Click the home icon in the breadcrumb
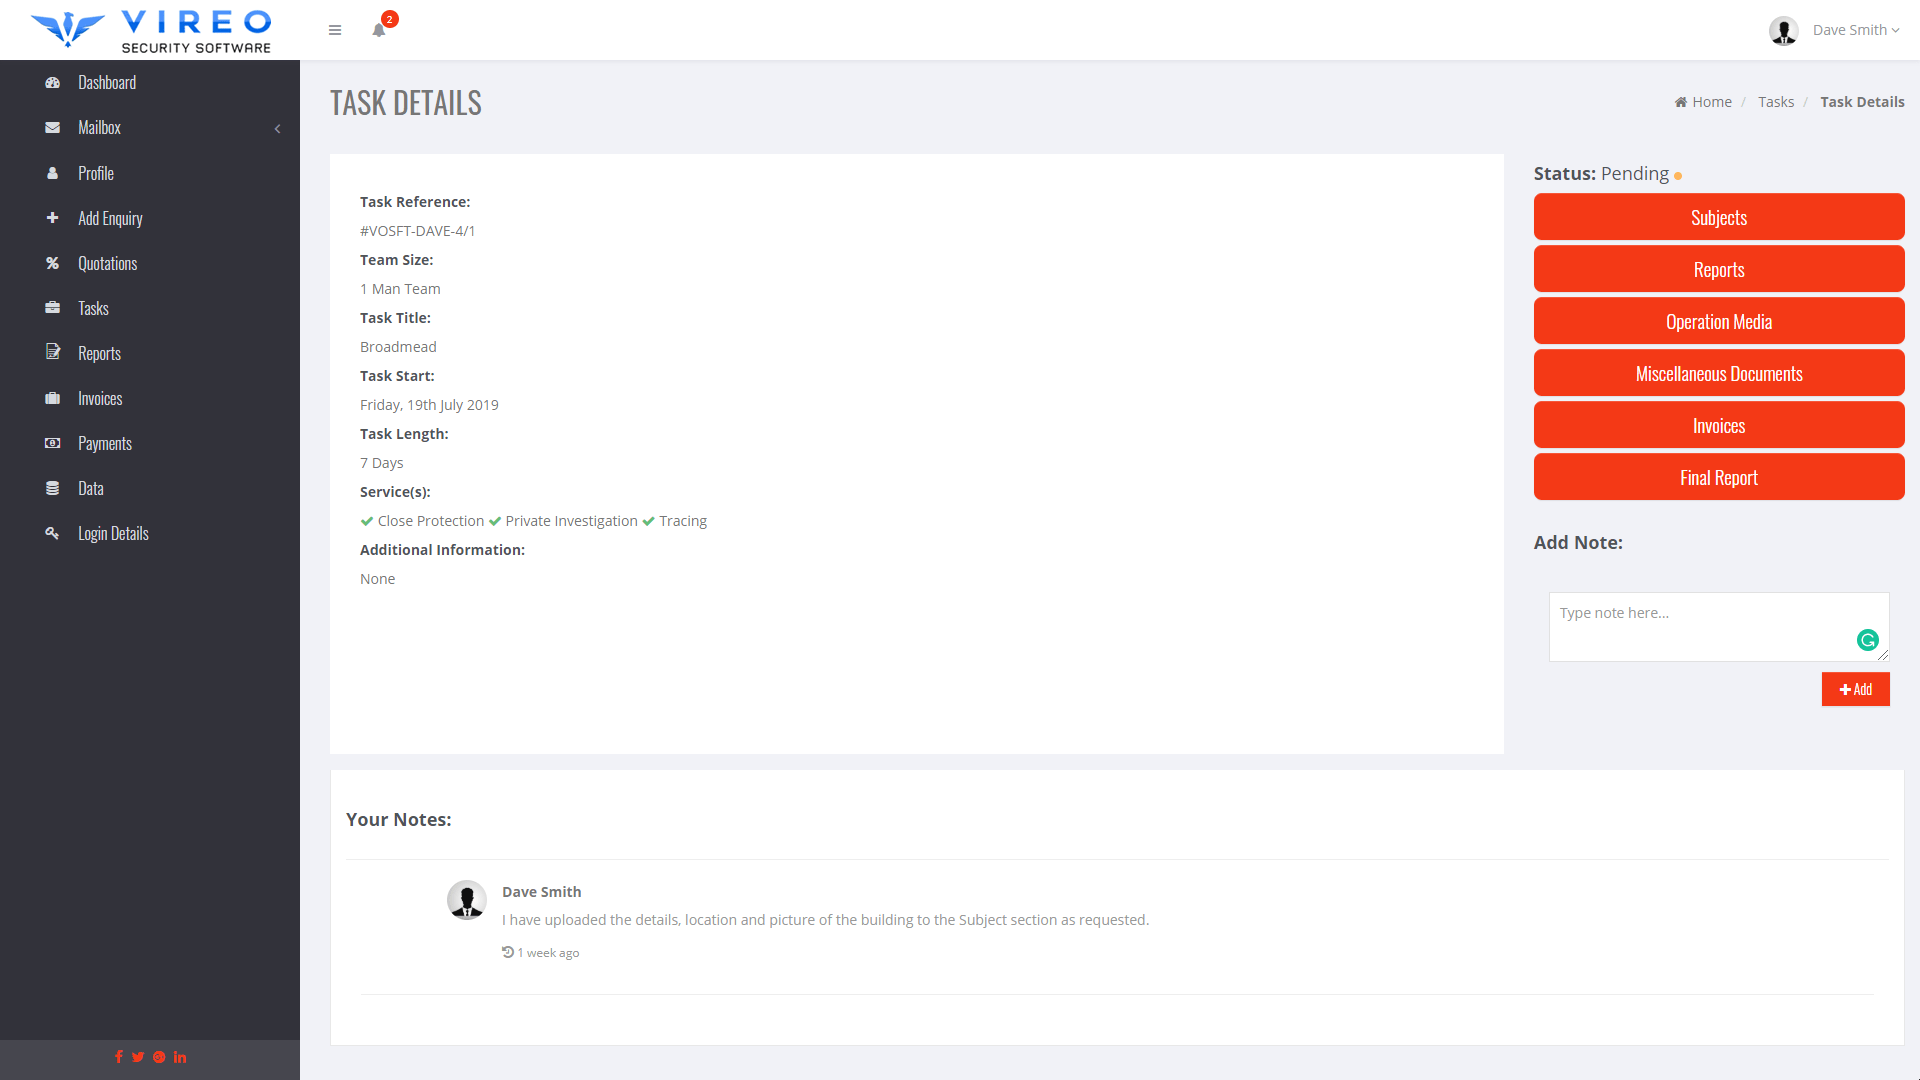Viewport: 1920px width, 1080px height. pos(1682,101)
